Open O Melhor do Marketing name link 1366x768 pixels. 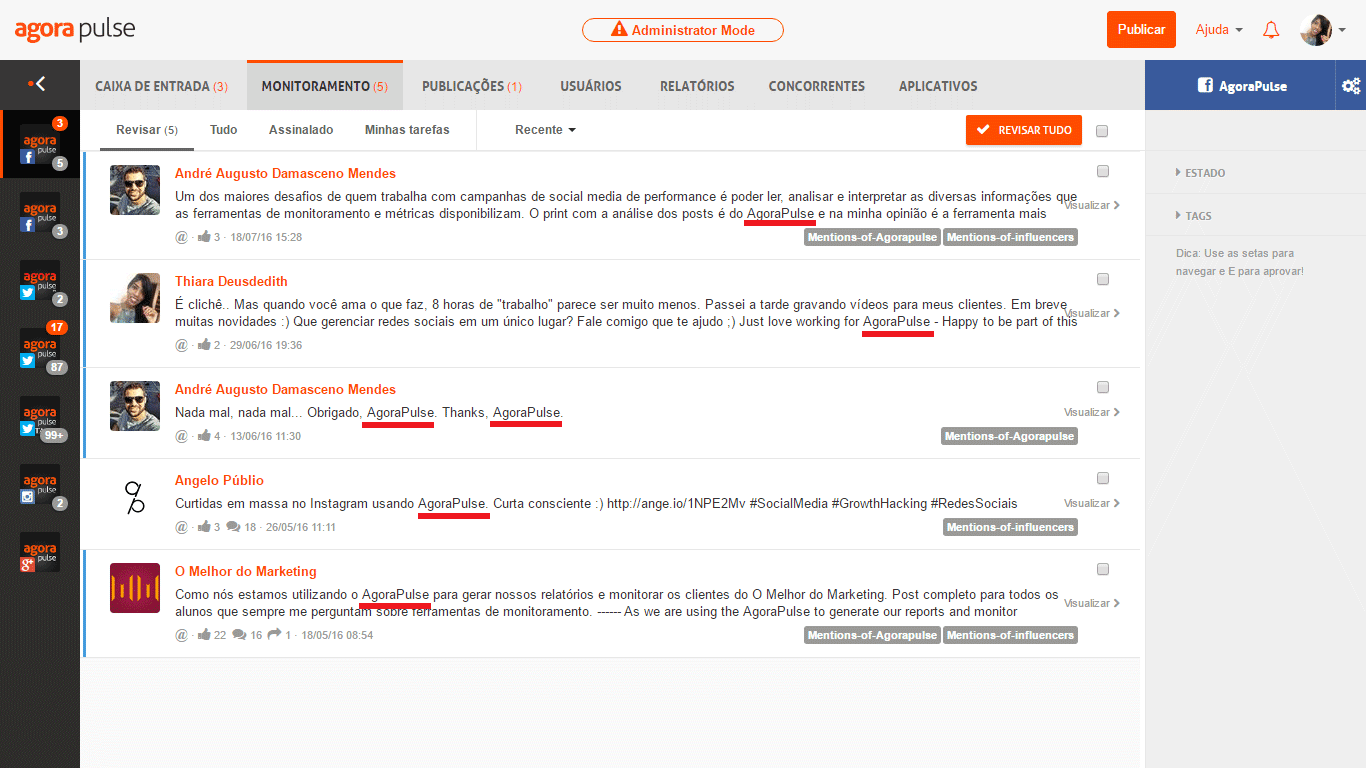[246, 571]
